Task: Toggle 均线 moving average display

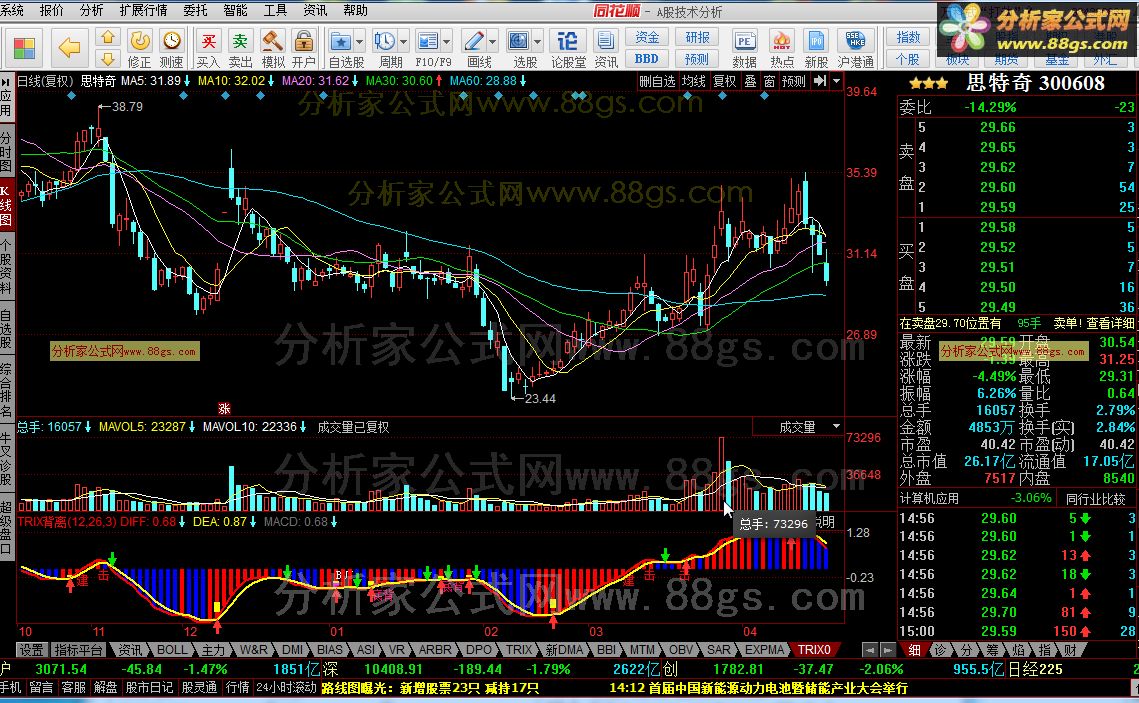Action: pos(693,81)
